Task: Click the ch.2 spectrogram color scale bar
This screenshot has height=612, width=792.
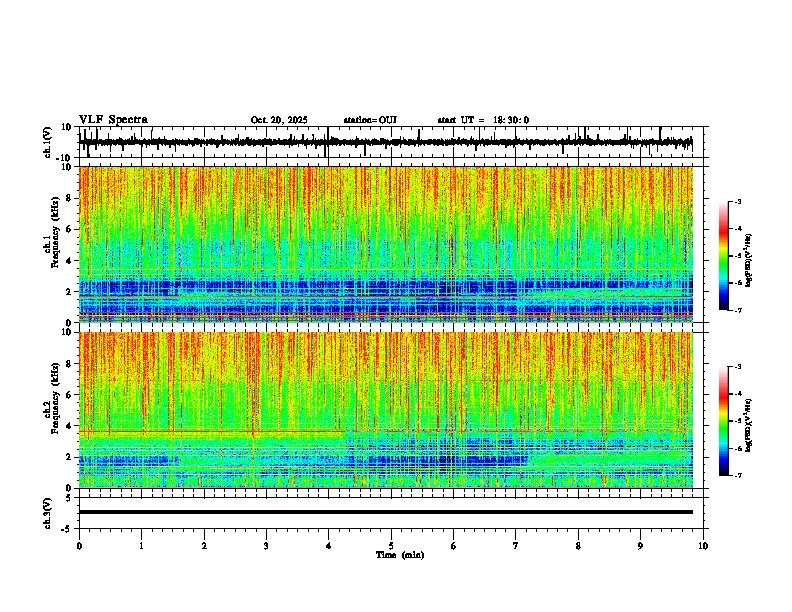Action: [x=723, y=421]
